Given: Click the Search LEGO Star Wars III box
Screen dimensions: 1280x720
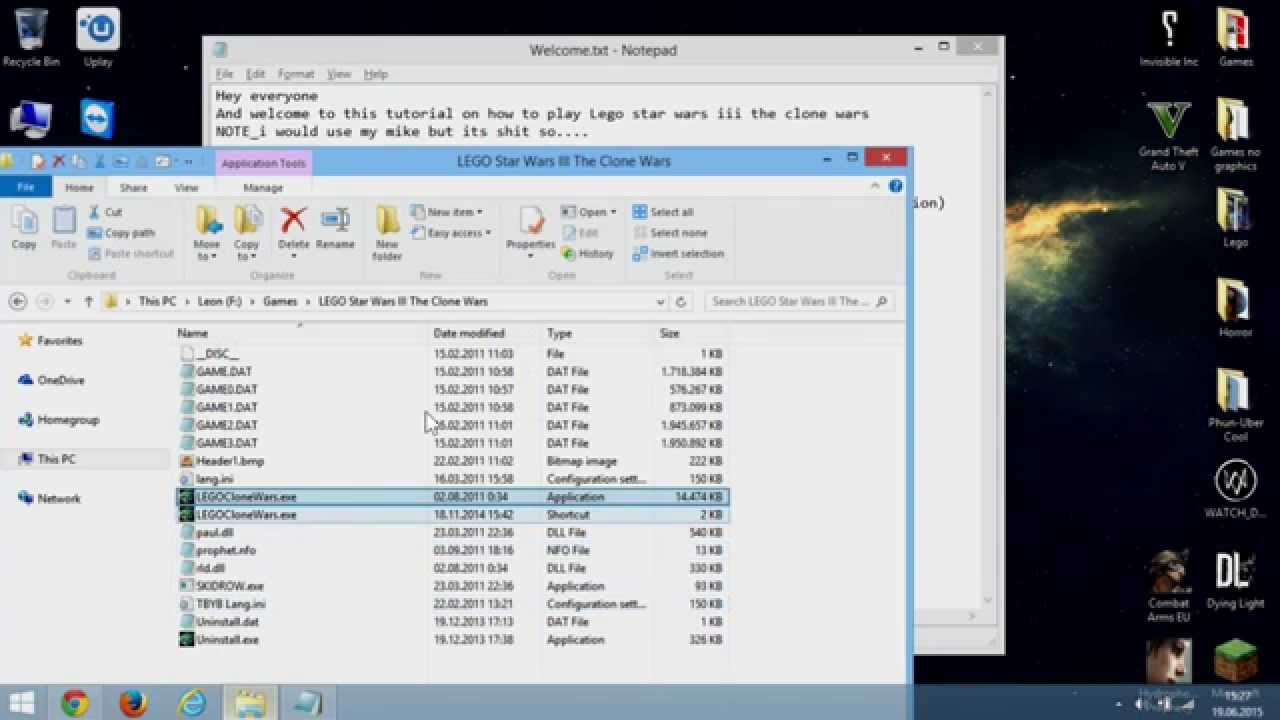Looking at the screenshot, I should (799, 301).
